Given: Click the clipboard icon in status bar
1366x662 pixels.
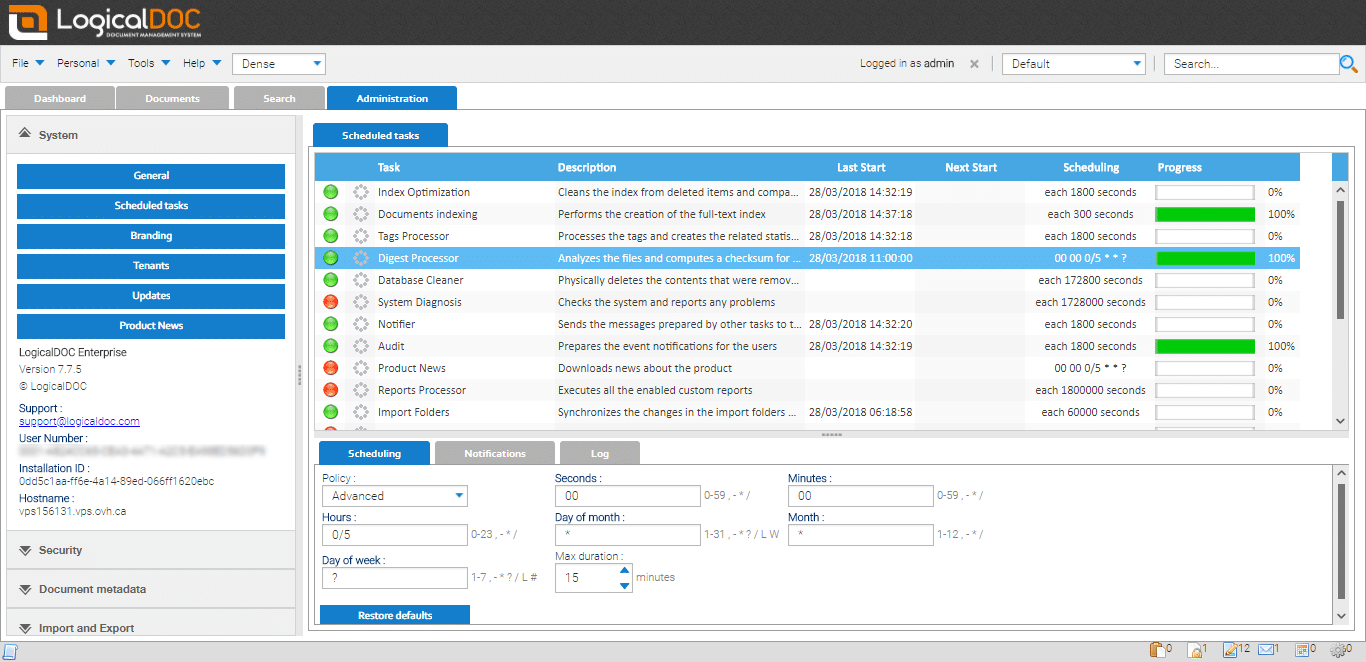Looking at the screenshot, I should click(1156, 650).
